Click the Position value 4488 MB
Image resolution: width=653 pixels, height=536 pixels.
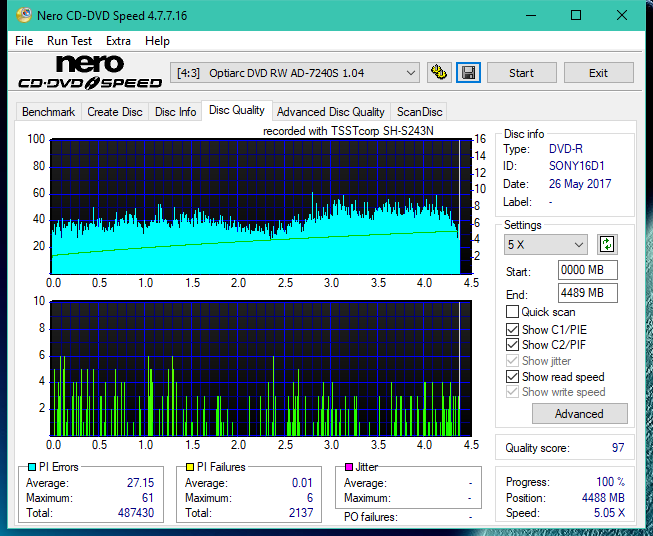point(603,498)
